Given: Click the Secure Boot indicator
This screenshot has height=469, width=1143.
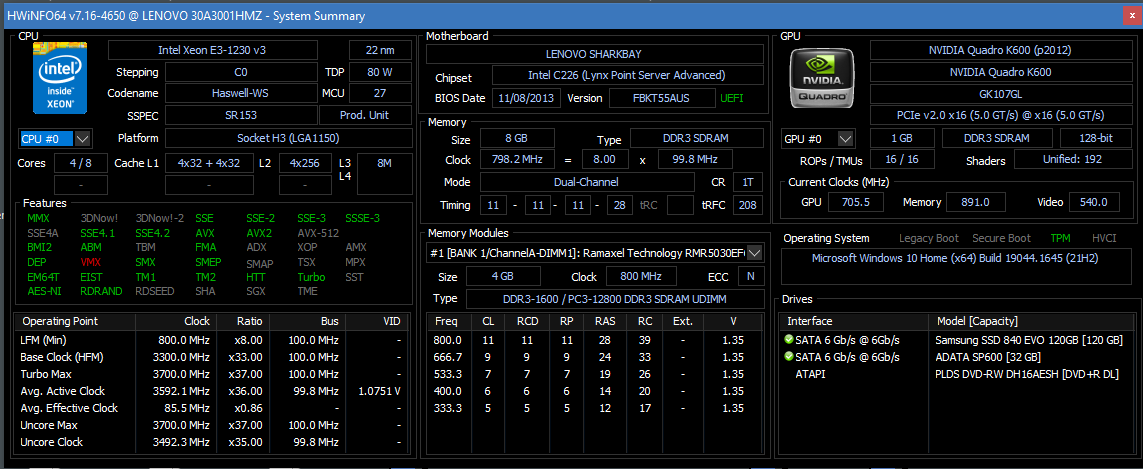Looking at the screenshot, I should coord(1004,238).
